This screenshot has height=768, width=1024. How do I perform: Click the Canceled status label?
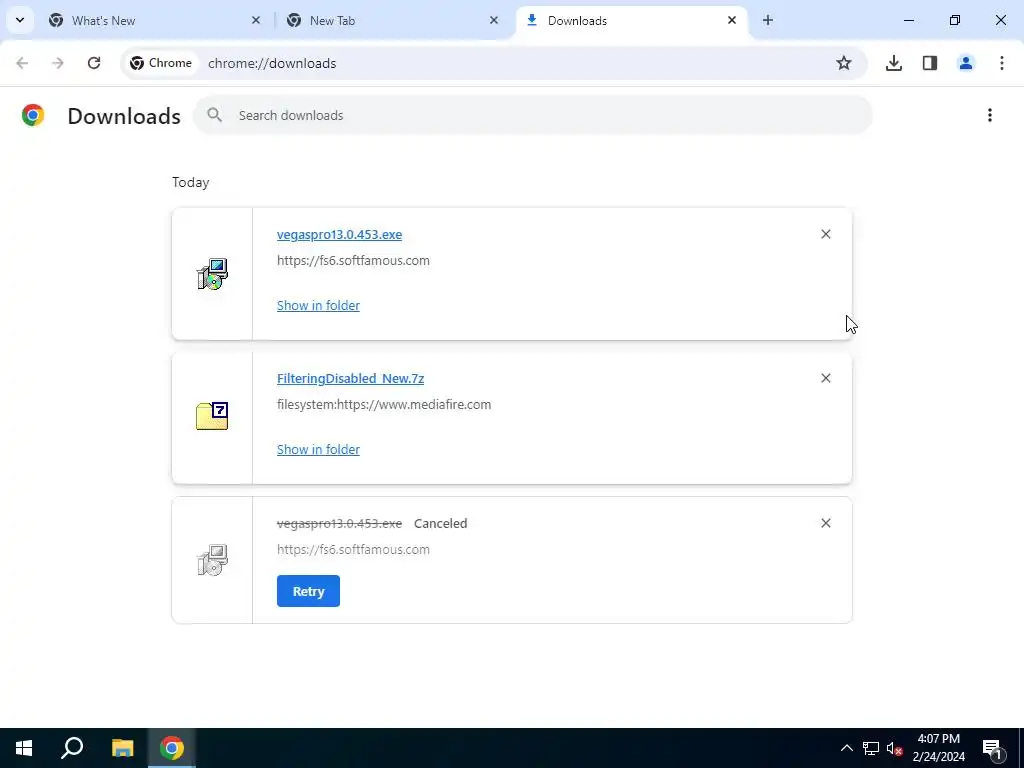point(441,524)
